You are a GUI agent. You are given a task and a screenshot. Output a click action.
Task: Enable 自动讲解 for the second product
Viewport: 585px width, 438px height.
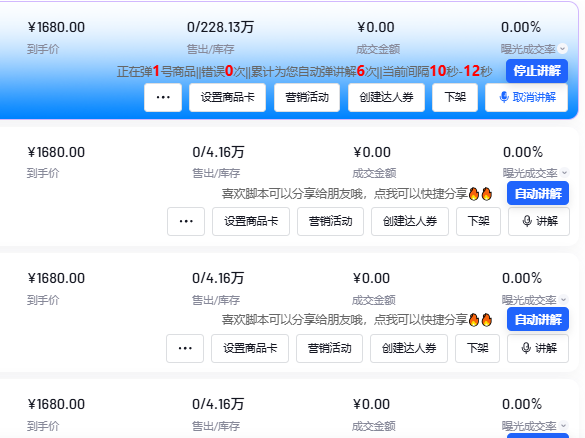pos(538,193)
